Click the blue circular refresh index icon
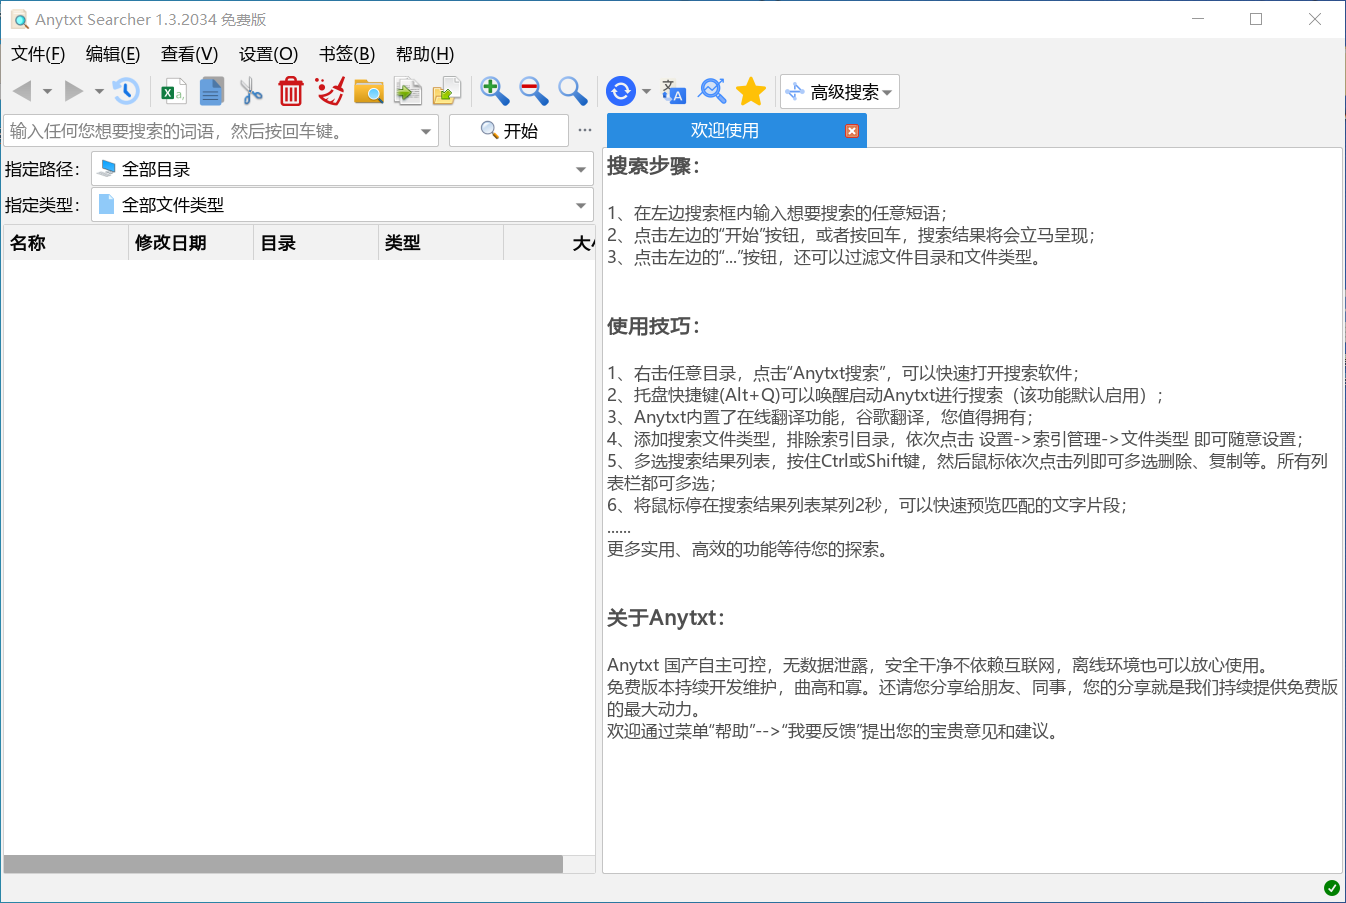The image size is (1346, 903). coord(621,91)
